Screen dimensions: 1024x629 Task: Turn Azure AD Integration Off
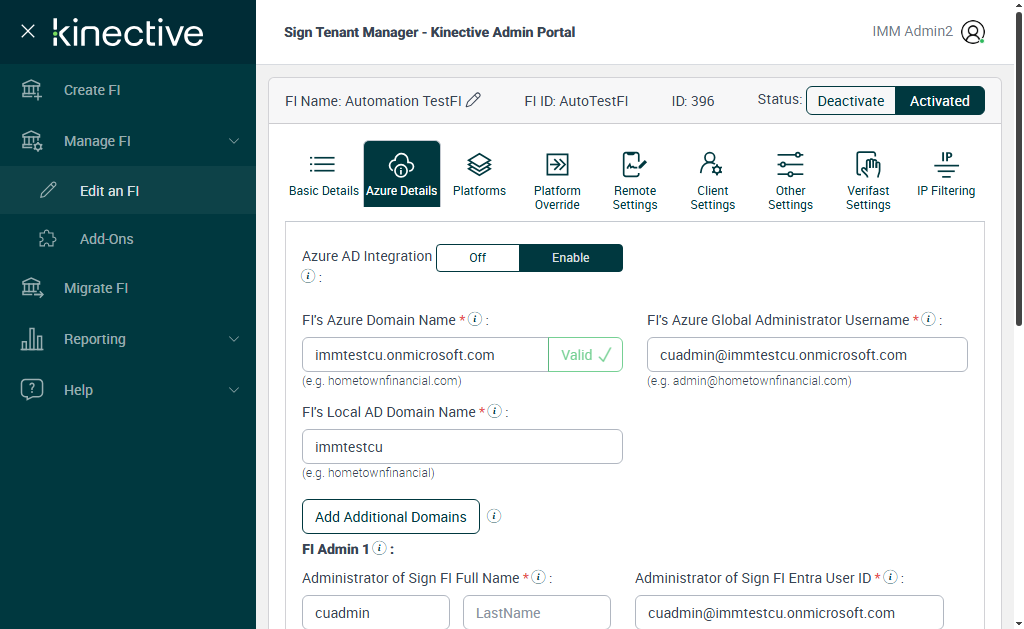[477, 257]
